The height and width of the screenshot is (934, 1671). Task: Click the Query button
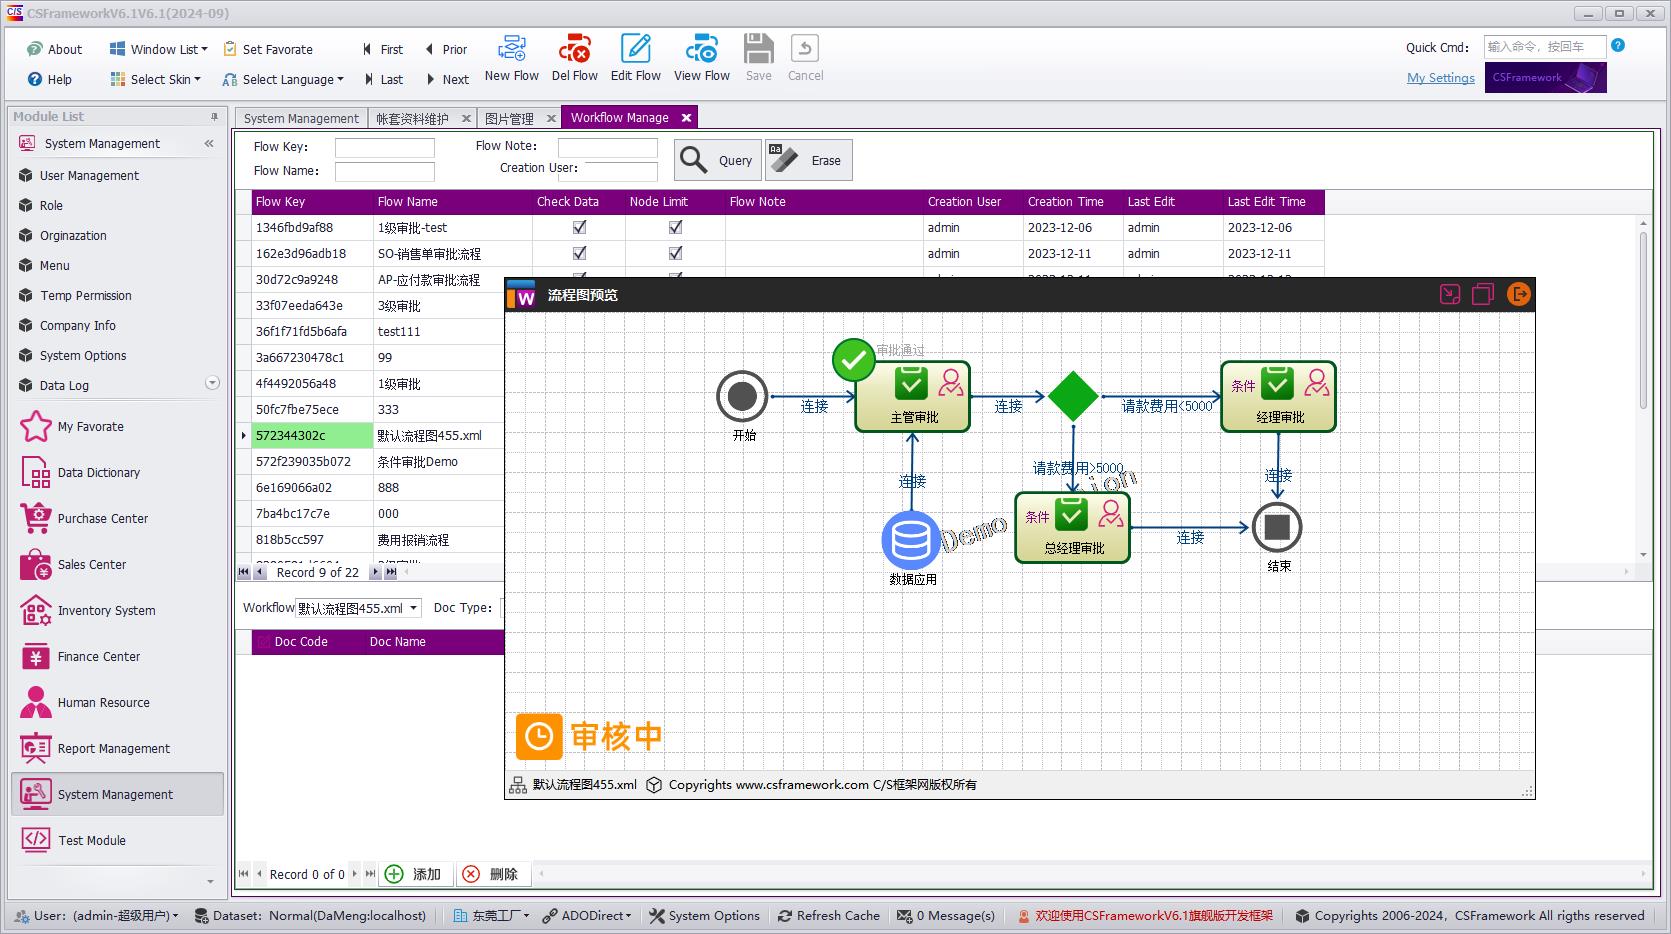[718, 160]
